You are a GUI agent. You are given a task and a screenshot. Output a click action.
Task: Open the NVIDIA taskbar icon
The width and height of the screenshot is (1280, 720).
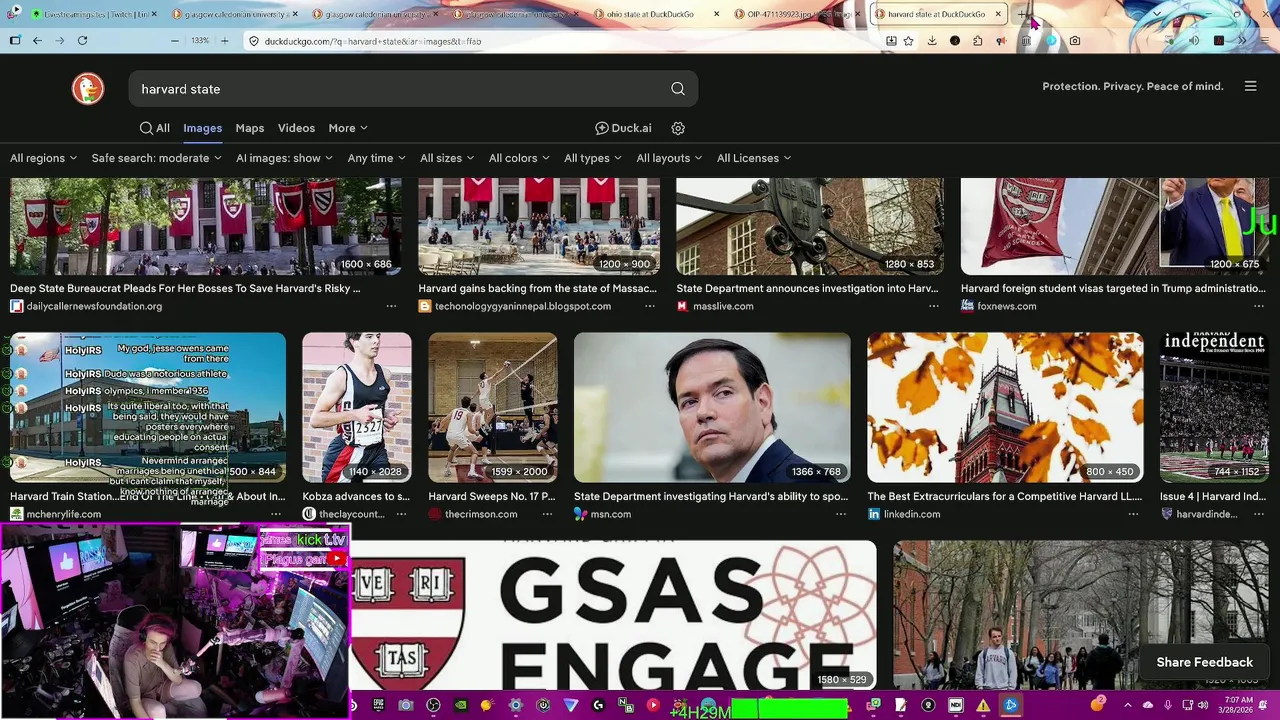coord(460,705)
